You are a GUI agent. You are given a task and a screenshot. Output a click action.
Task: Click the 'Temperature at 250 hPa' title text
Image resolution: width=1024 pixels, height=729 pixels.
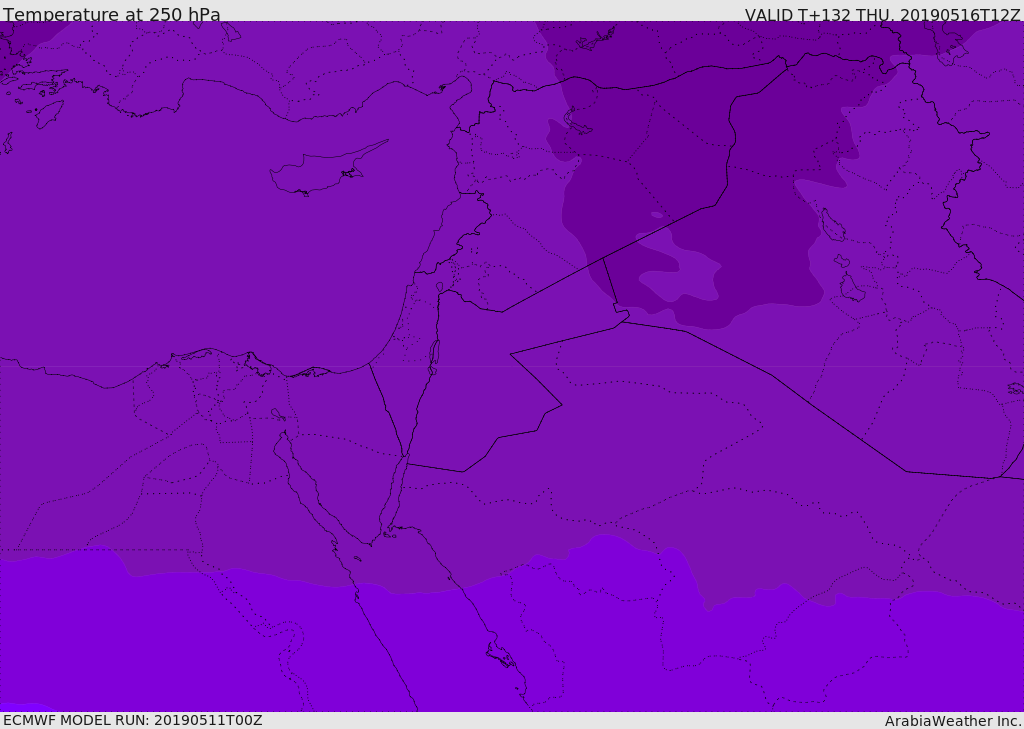click(112, 14)
